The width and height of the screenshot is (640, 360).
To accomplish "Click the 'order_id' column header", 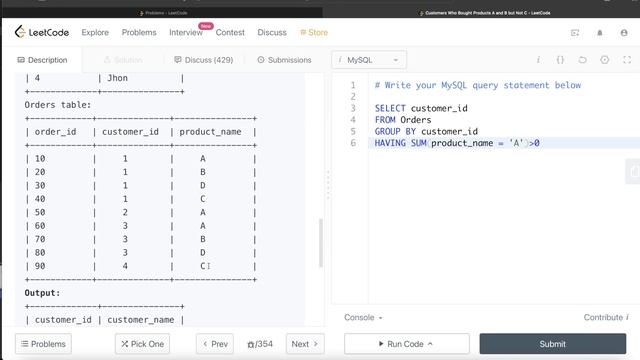I will (55, 132).
